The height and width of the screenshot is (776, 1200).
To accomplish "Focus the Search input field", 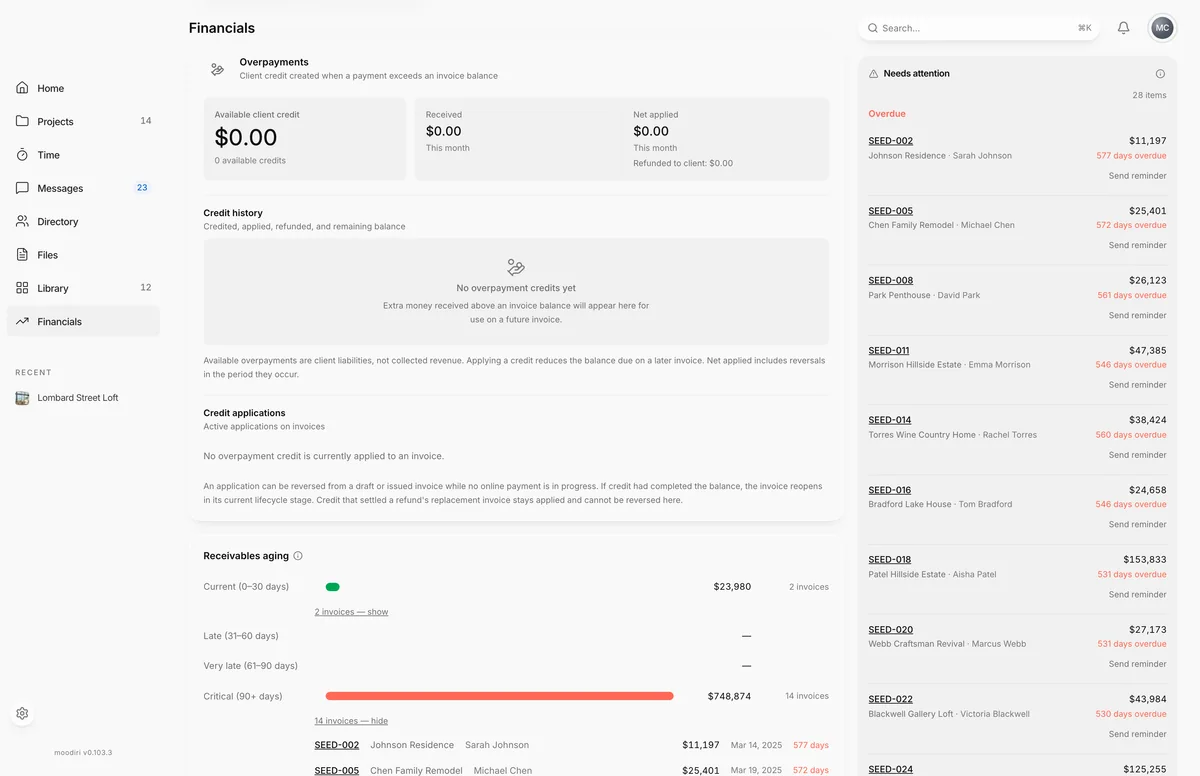I will 978,28.
